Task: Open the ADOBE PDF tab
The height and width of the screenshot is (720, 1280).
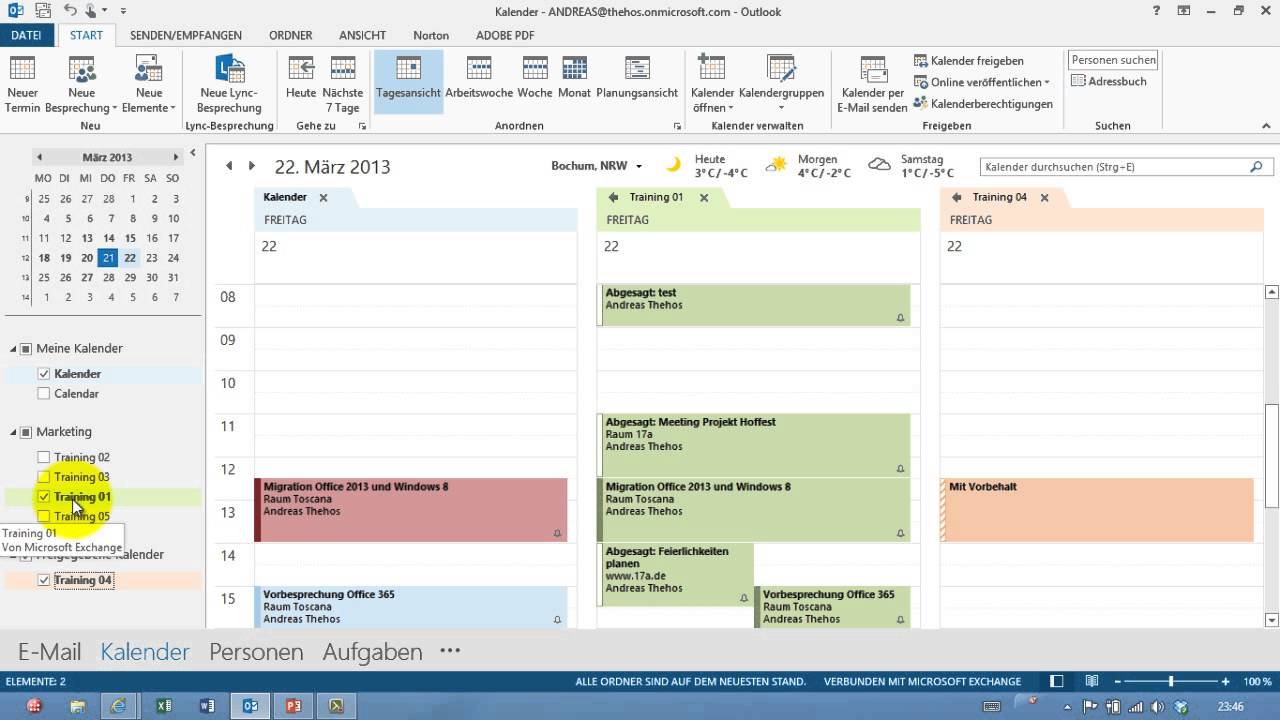Action: click(505, 35)
